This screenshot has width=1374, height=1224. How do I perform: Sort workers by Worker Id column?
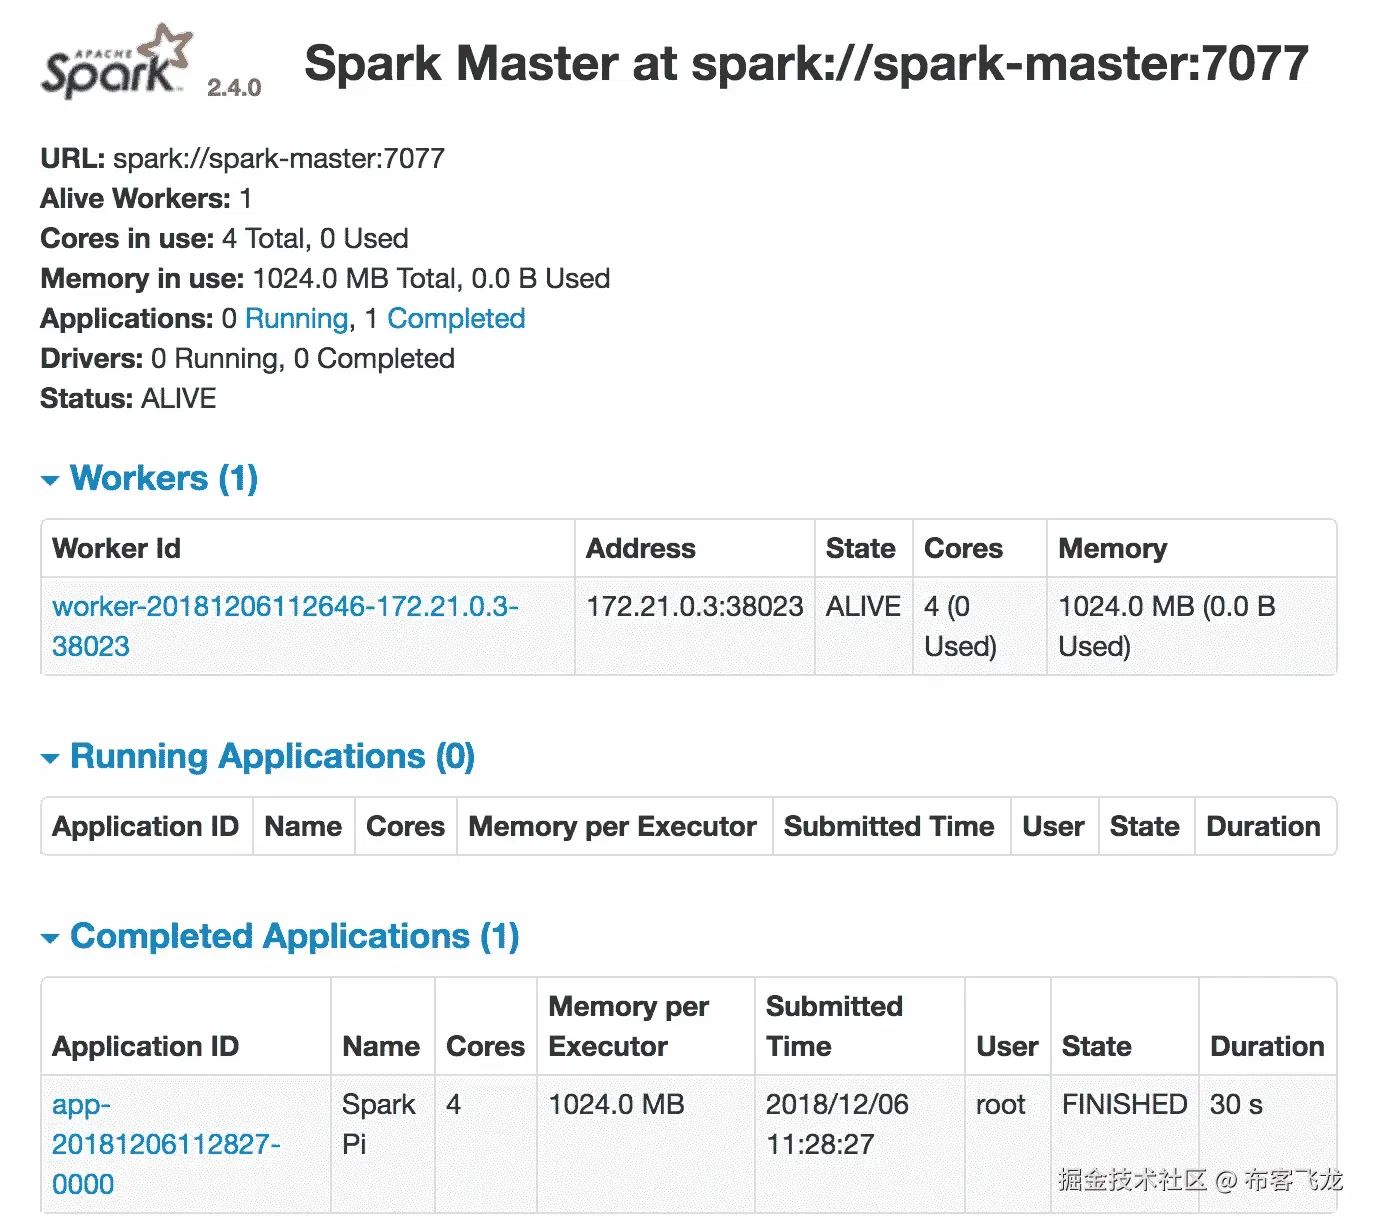point(116,548)
